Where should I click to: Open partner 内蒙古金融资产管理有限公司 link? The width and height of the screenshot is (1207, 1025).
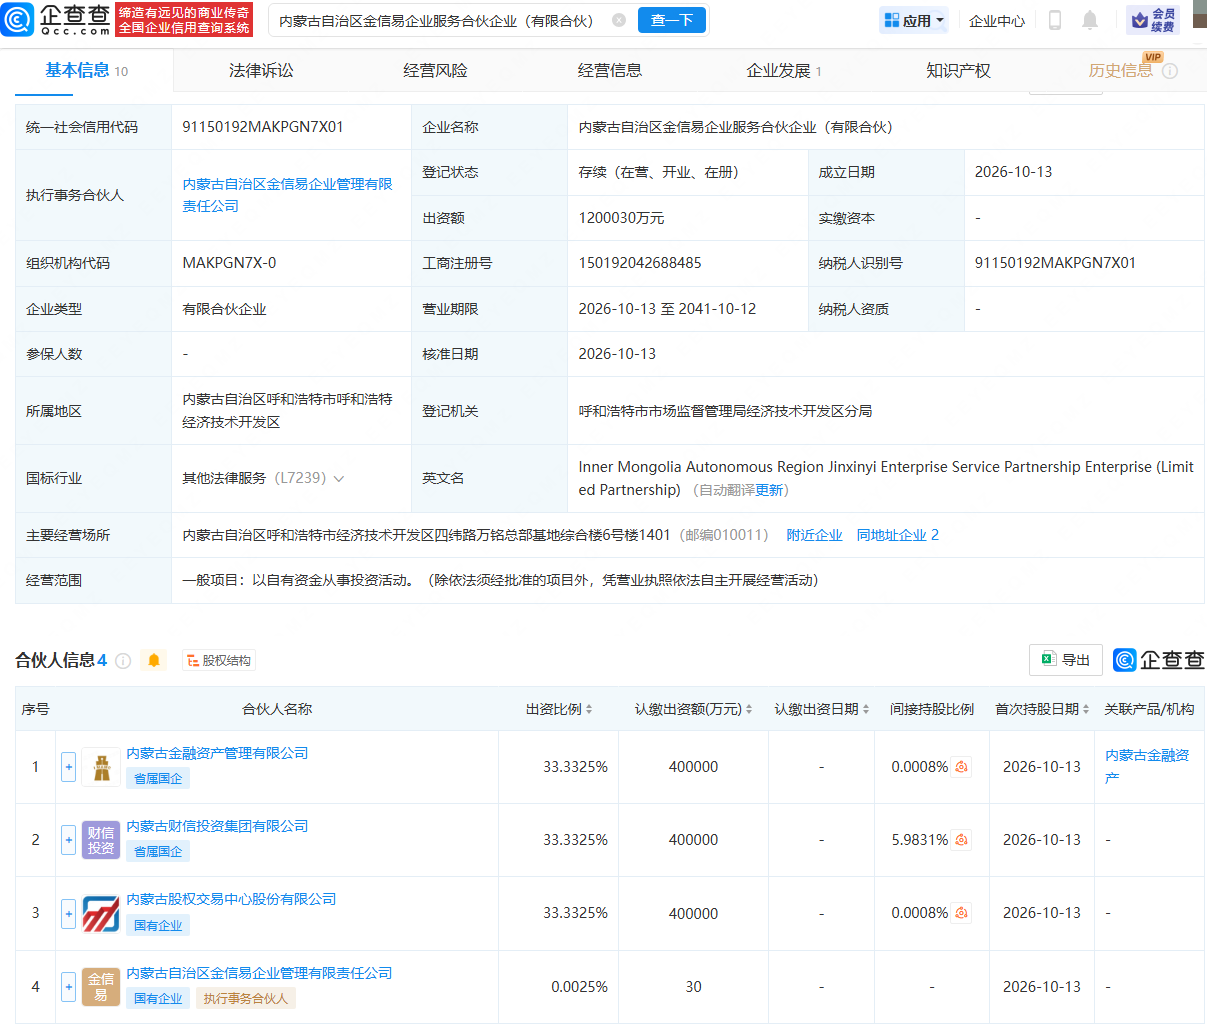coord(217,753)
